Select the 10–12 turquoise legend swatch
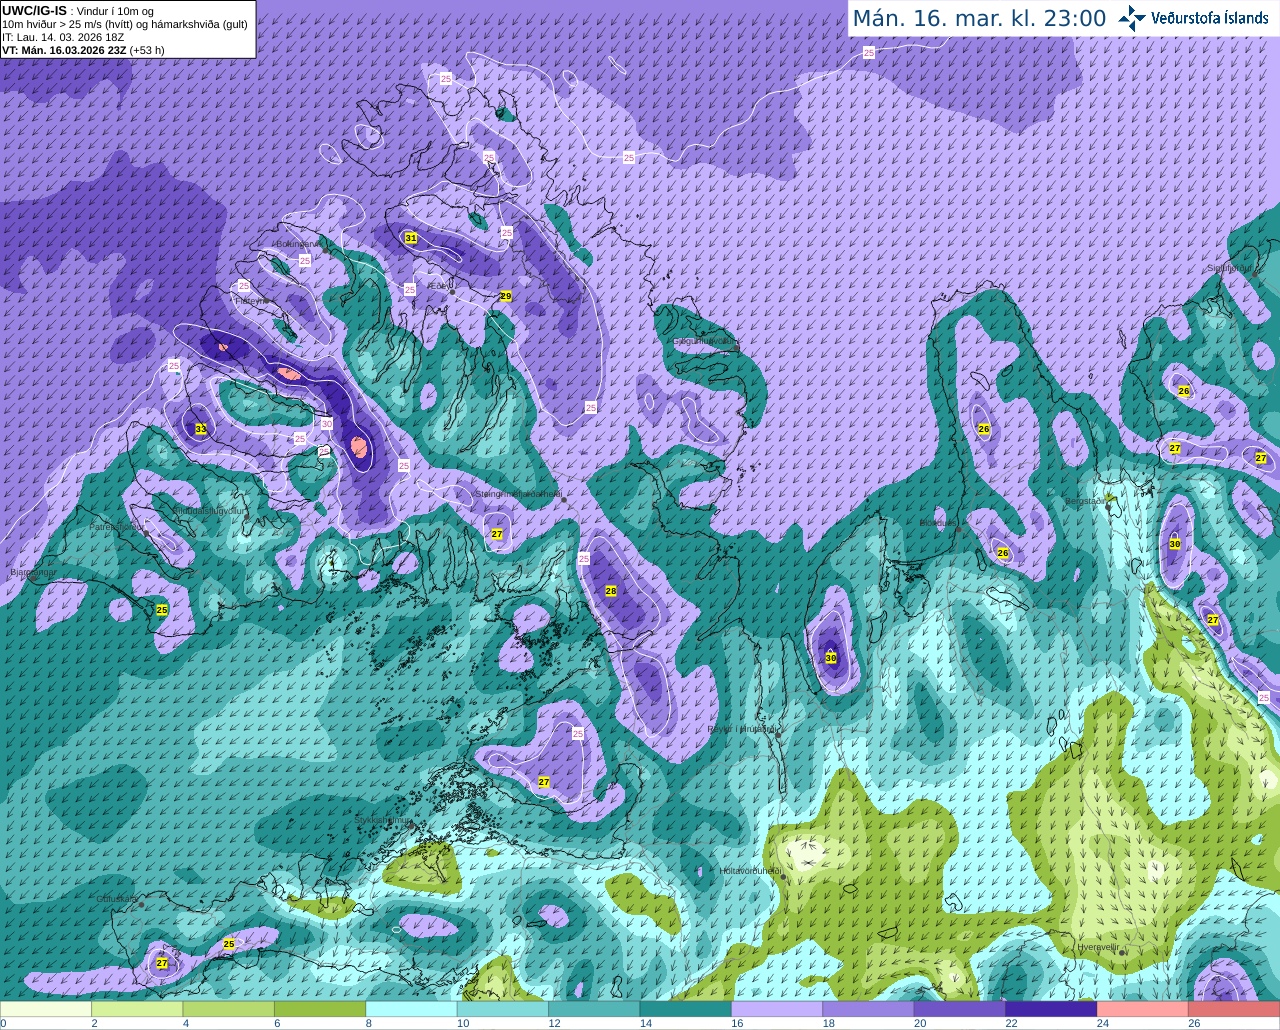The width and height of the screenshot is (1280, 1030). click(503, 1009)
